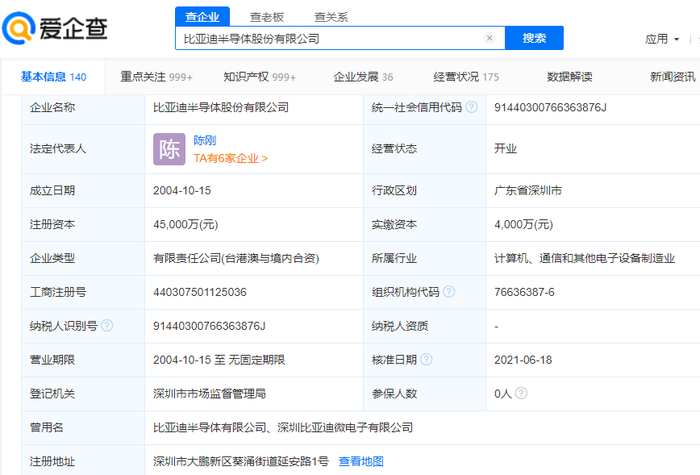Open the 重点关注 999+ tab
700x475 pixels.
click(156, 77)
